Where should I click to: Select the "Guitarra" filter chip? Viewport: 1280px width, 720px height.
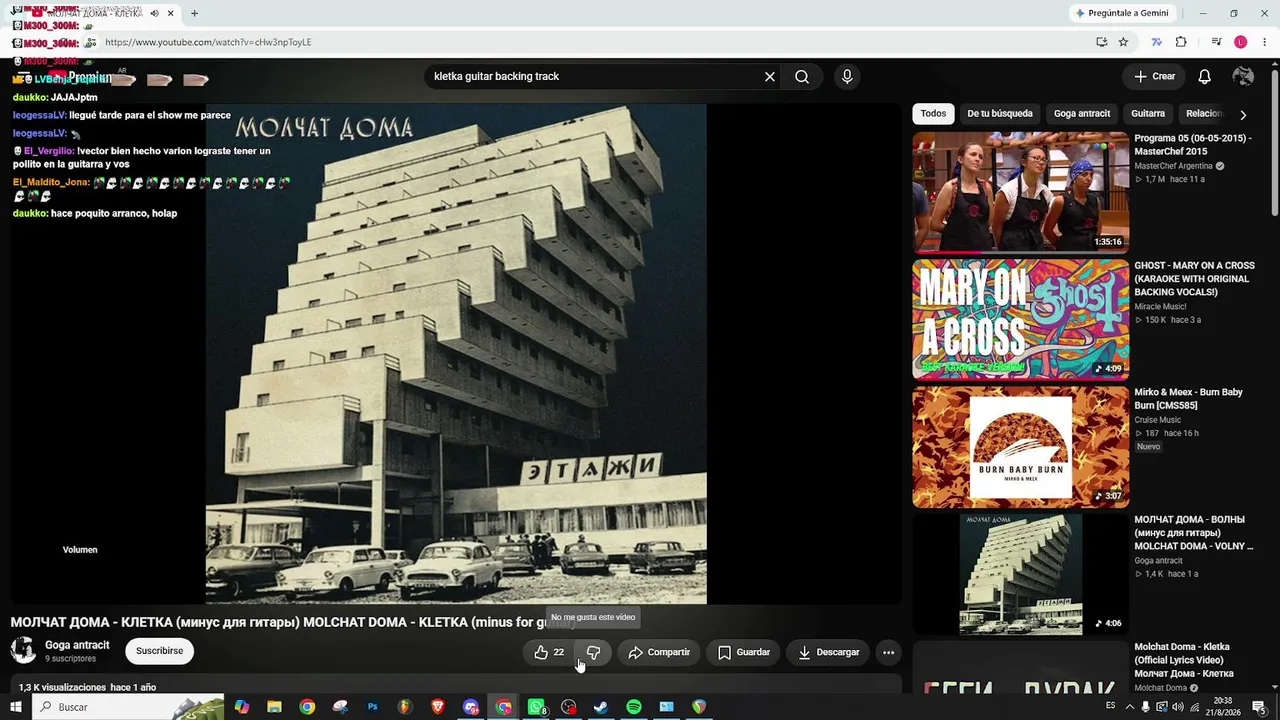pyautogui.click(x=1148, y=114)
